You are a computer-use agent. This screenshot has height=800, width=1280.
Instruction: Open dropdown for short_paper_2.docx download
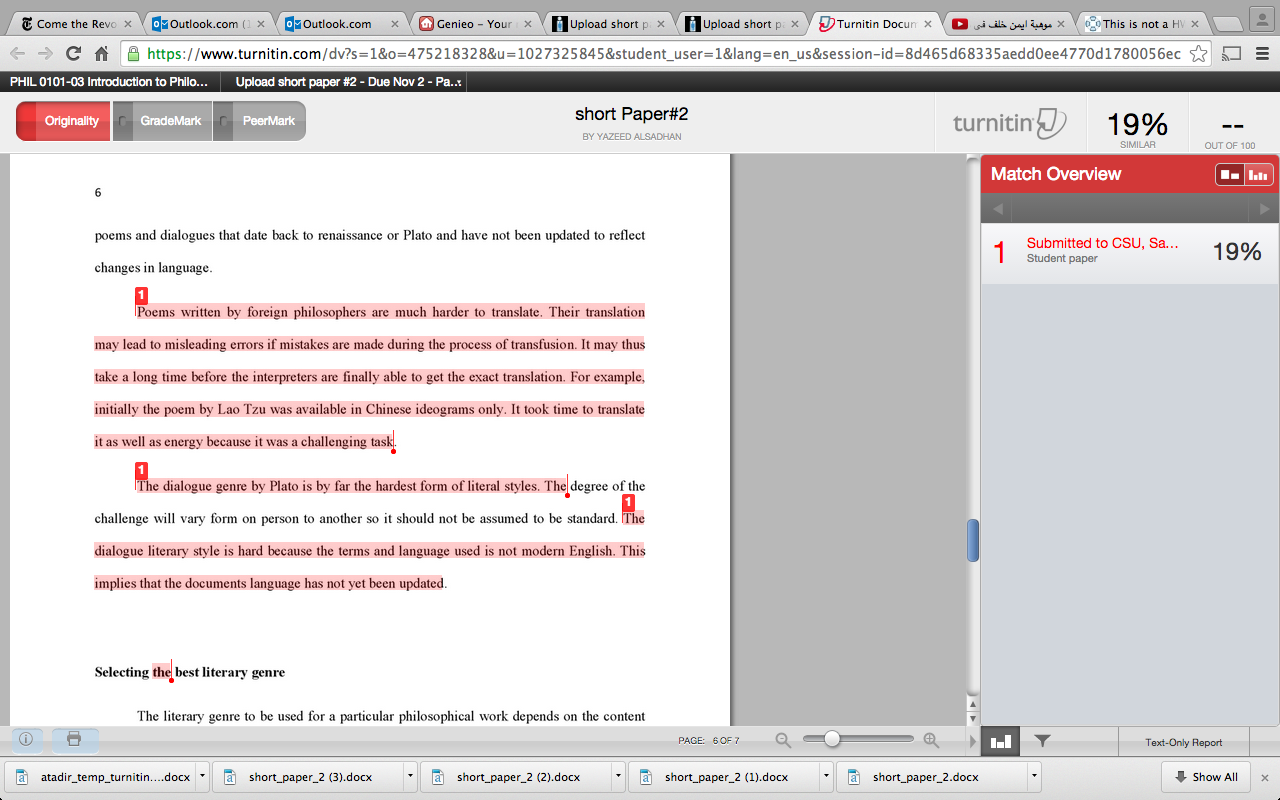(x=1034, y=776)
